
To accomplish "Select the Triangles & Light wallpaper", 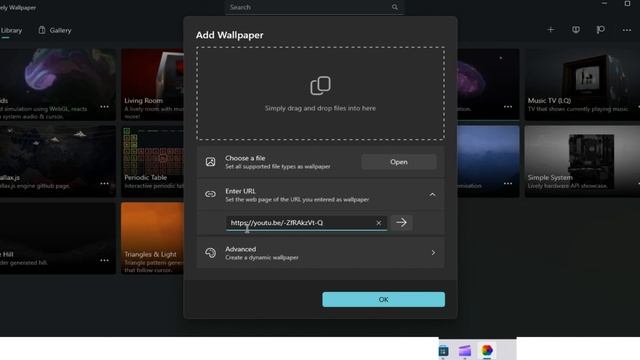I will click(x=153, y=238).
